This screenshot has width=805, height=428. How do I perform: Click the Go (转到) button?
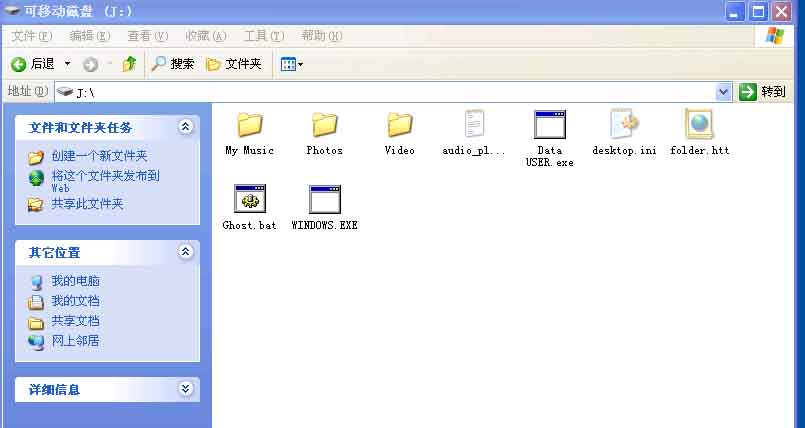click(763, 92)
